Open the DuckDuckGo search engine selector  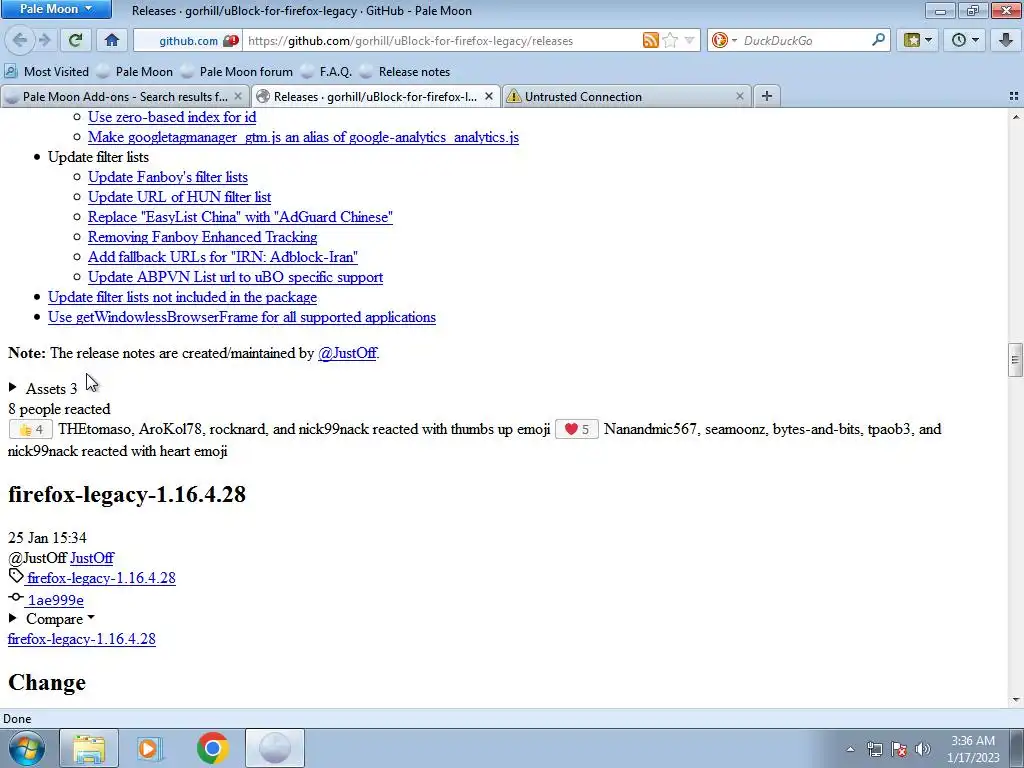pyautogui.click(x=724, y=40)
